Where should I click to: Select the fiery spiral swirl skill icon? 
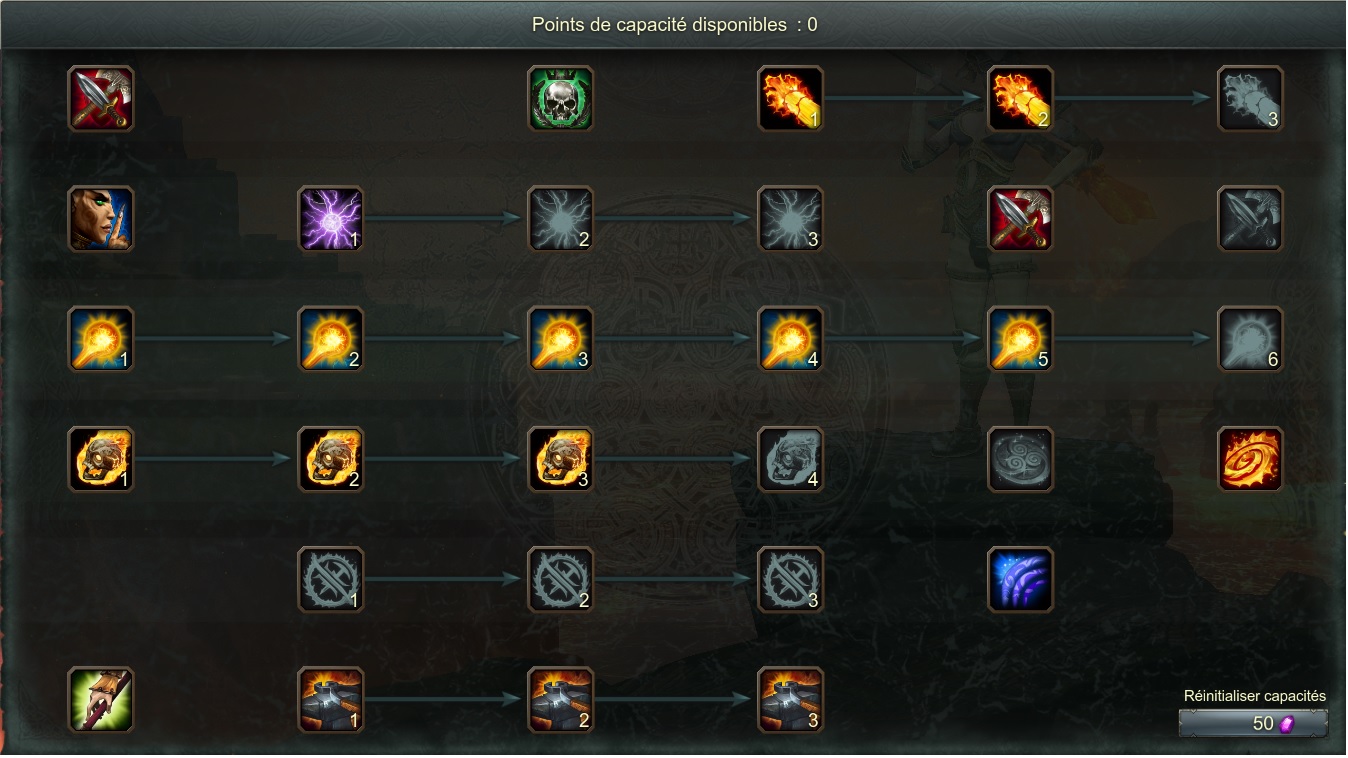point(1250,459)
